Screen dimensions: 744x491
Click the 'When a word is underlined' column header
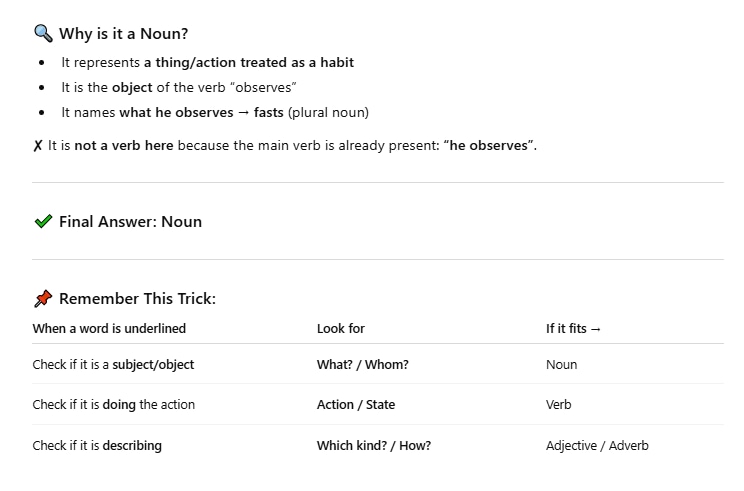(x=109, y=328)
